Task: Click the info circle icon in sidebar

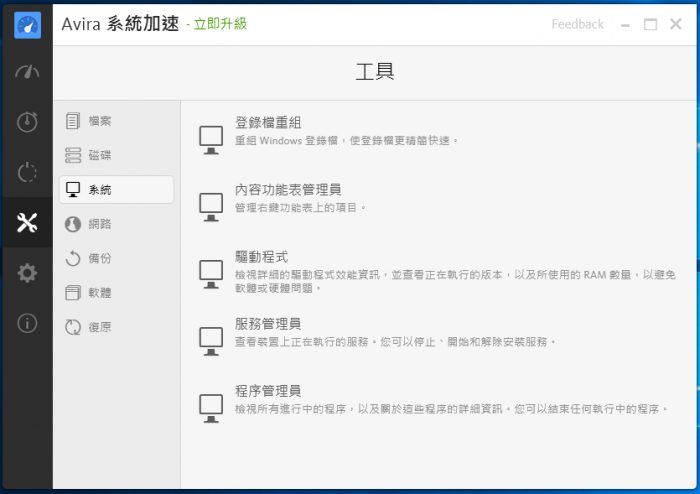Action: point(27,323)
